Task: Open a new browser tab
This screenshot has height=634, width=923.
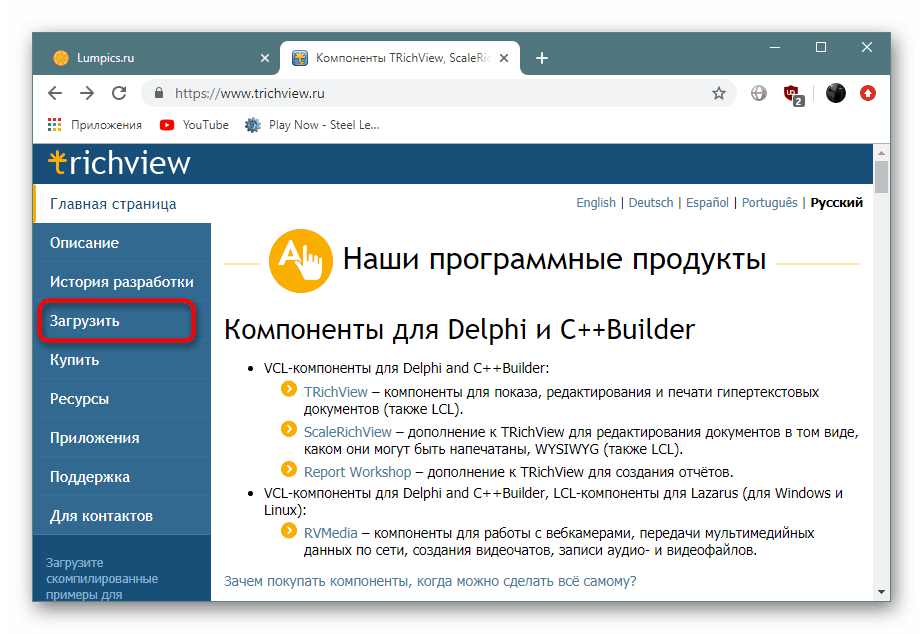Action: [542, 58]
